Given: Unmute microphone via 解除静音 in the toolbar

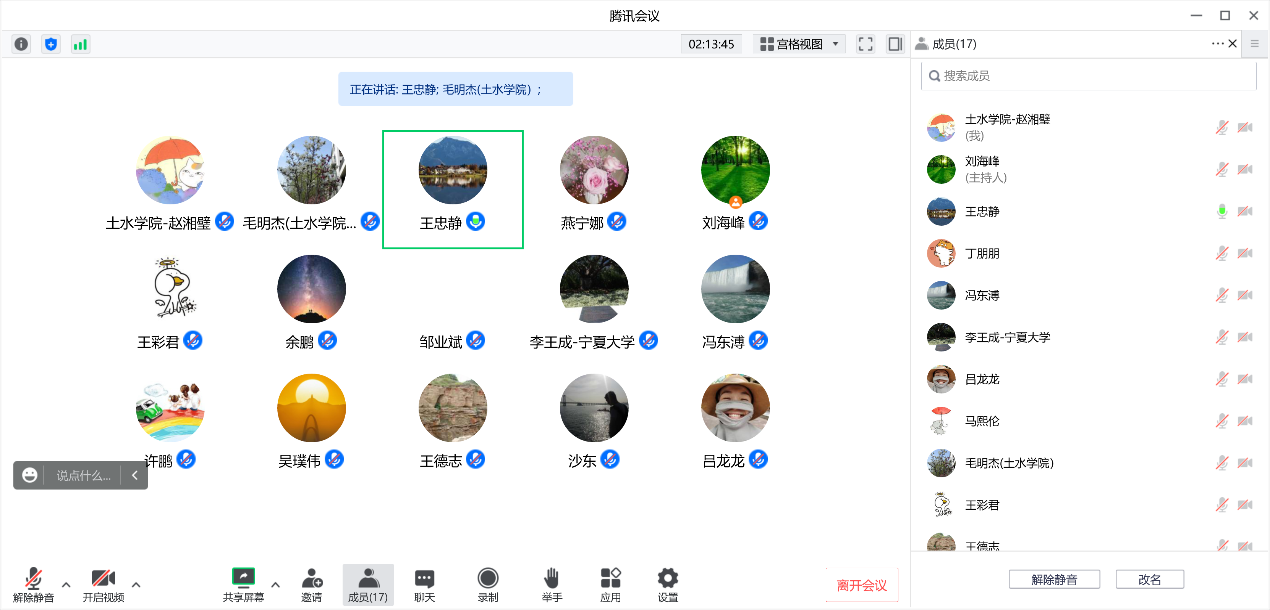Looking at the screenshot, I should coord(33,585).
